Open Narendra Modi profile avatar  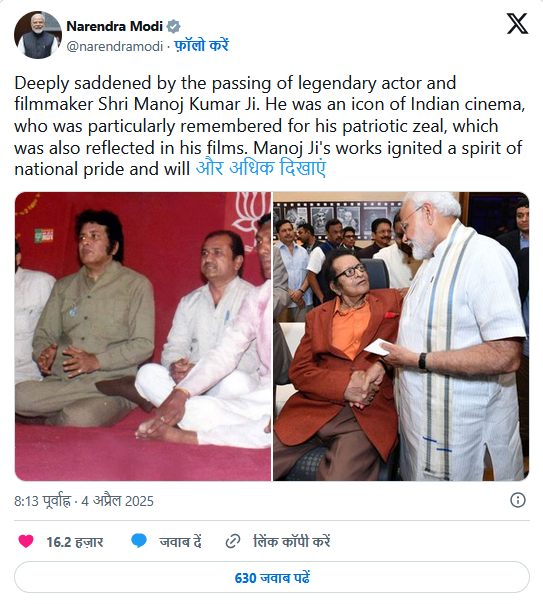pyautogui.click(x=38, y=35)
